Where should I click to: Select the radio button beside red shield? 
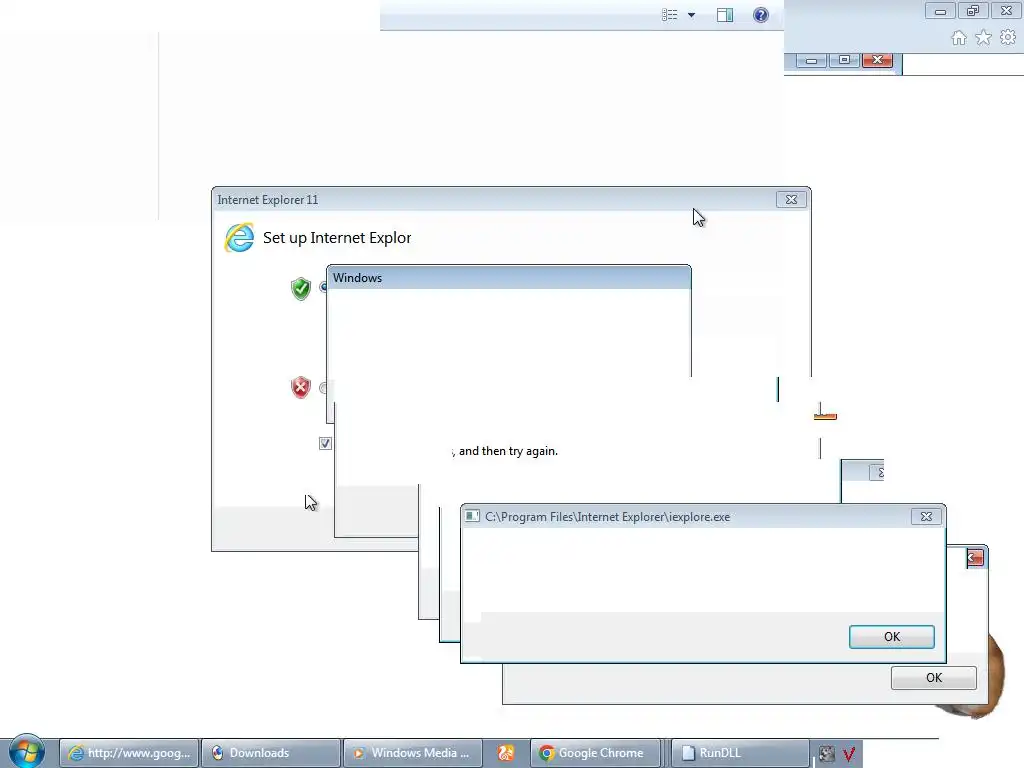tap(323, 388)
